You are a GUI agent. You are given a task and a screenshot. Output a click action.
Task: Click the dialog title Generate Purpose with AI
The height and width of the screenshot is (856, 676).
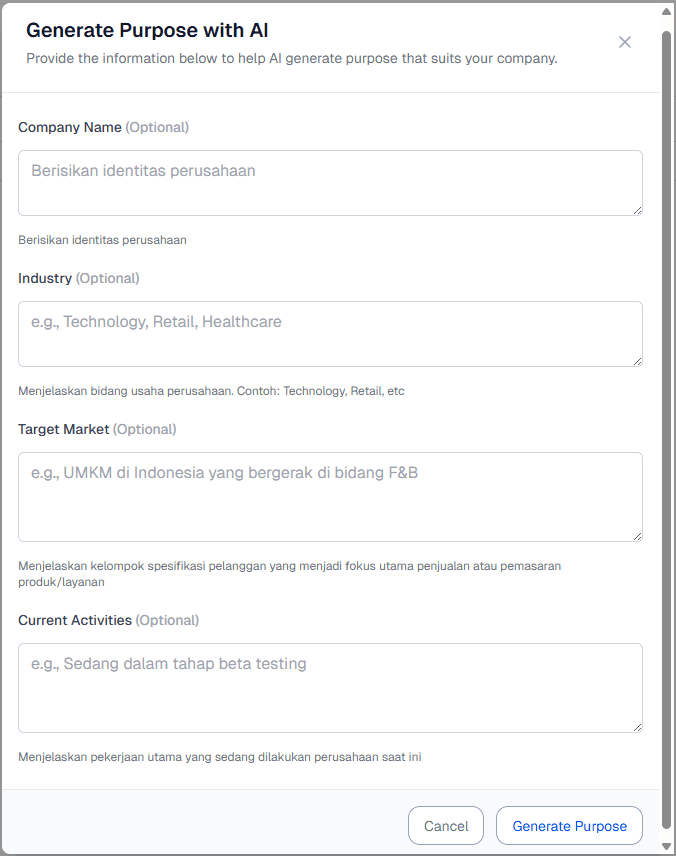[150, 30]
